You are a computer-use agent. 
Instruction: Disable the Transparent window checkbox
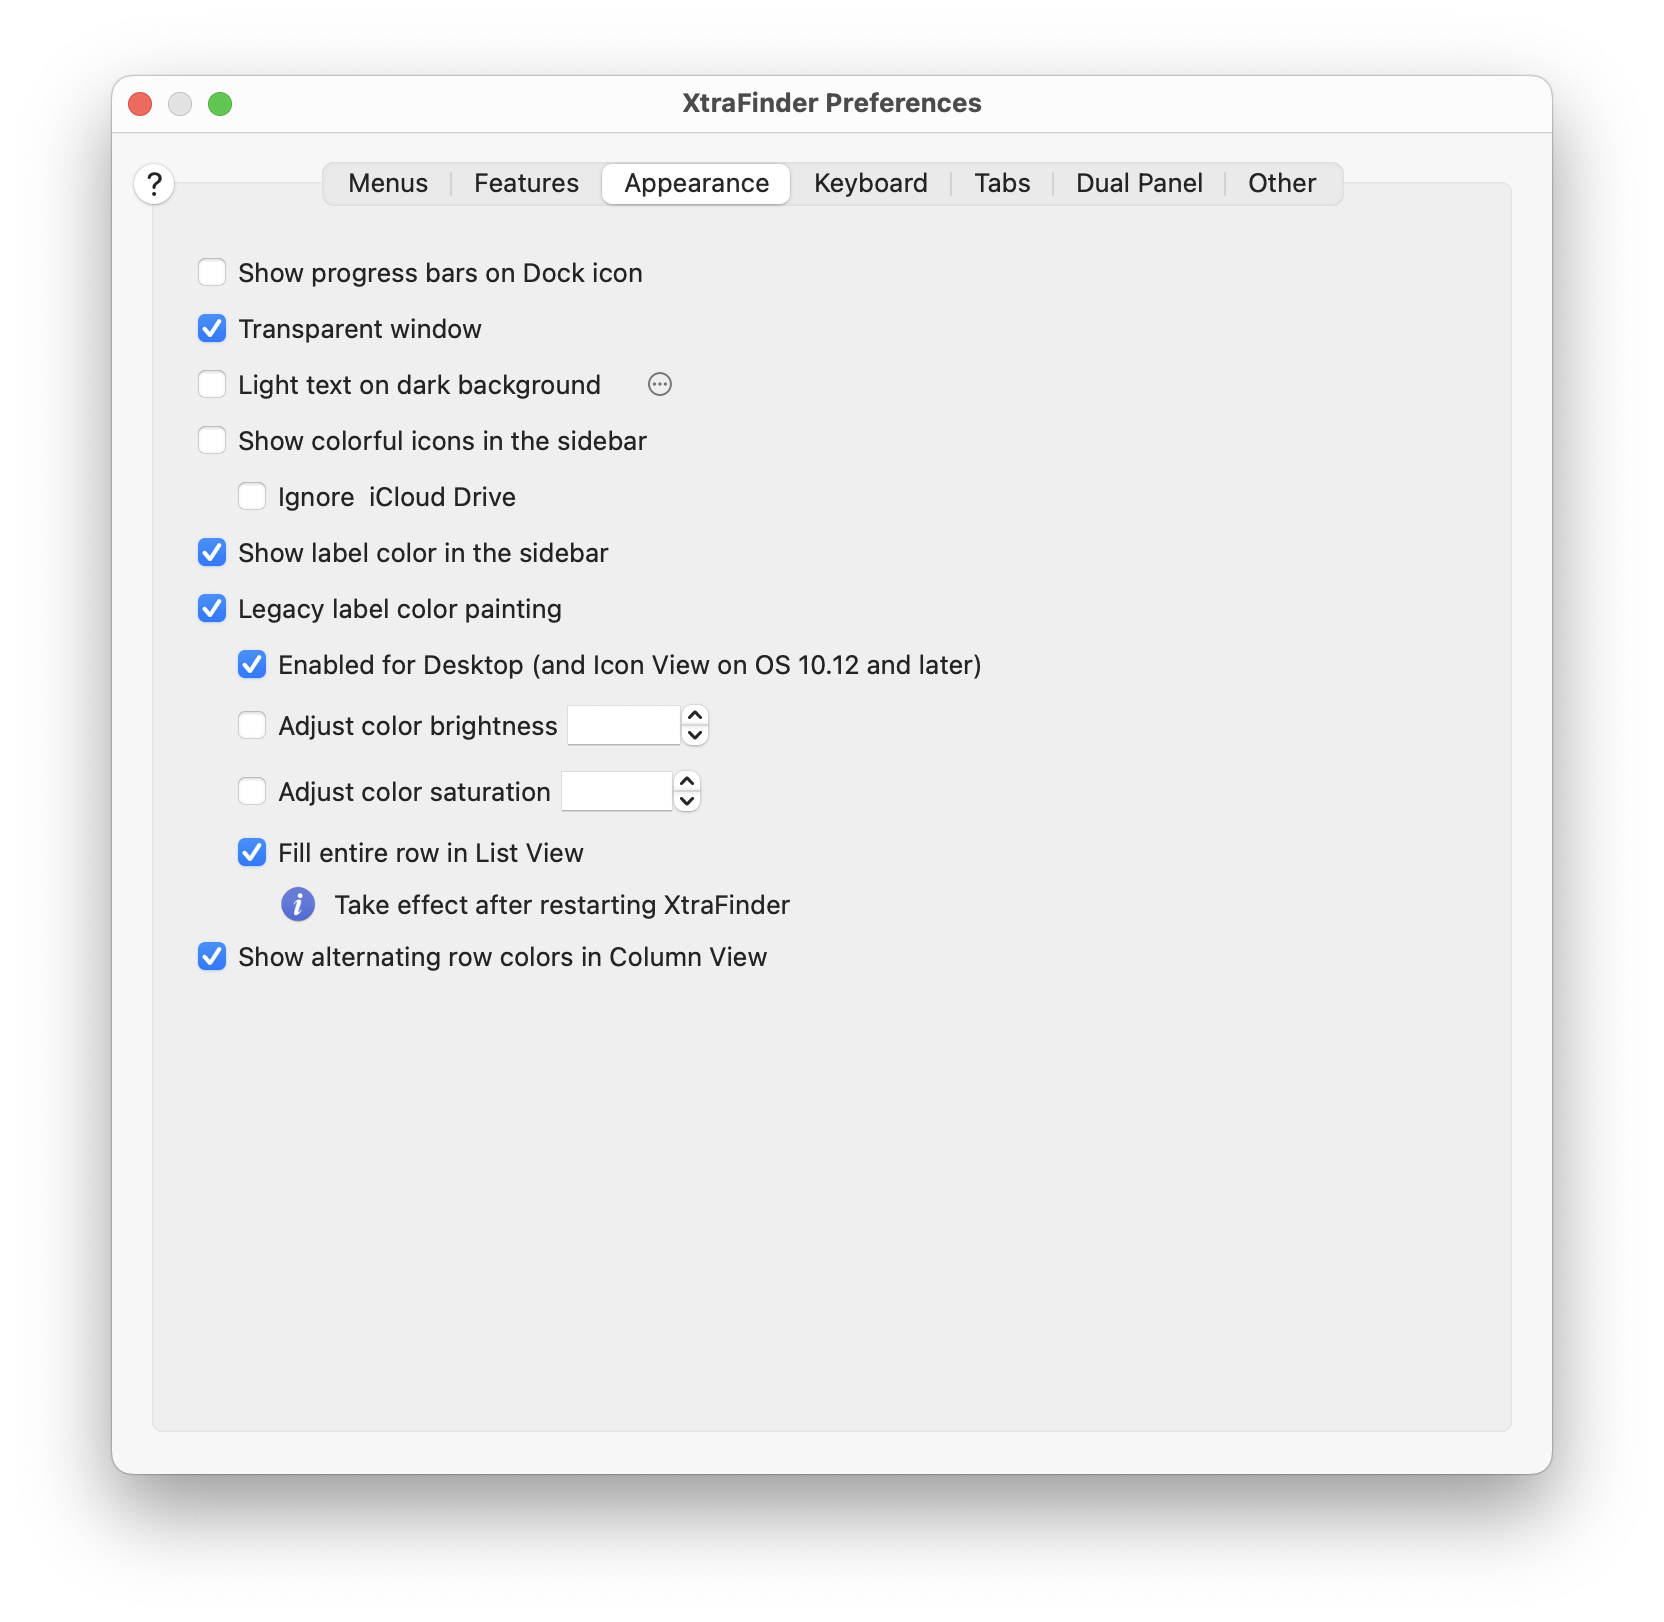click(212, 328)
